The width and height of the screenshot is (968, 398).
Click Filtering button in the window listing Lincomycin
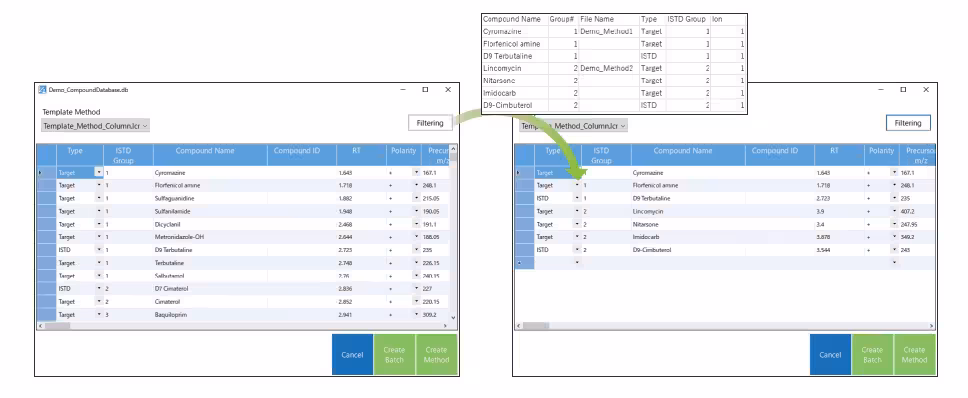tap(908, 123)
